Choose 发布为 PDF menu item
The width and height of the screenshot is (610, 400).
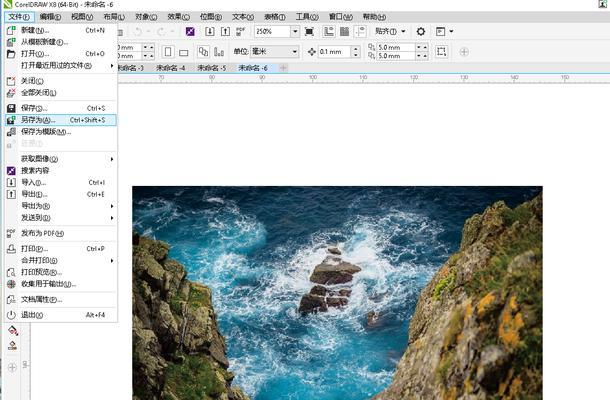point(61,233)
